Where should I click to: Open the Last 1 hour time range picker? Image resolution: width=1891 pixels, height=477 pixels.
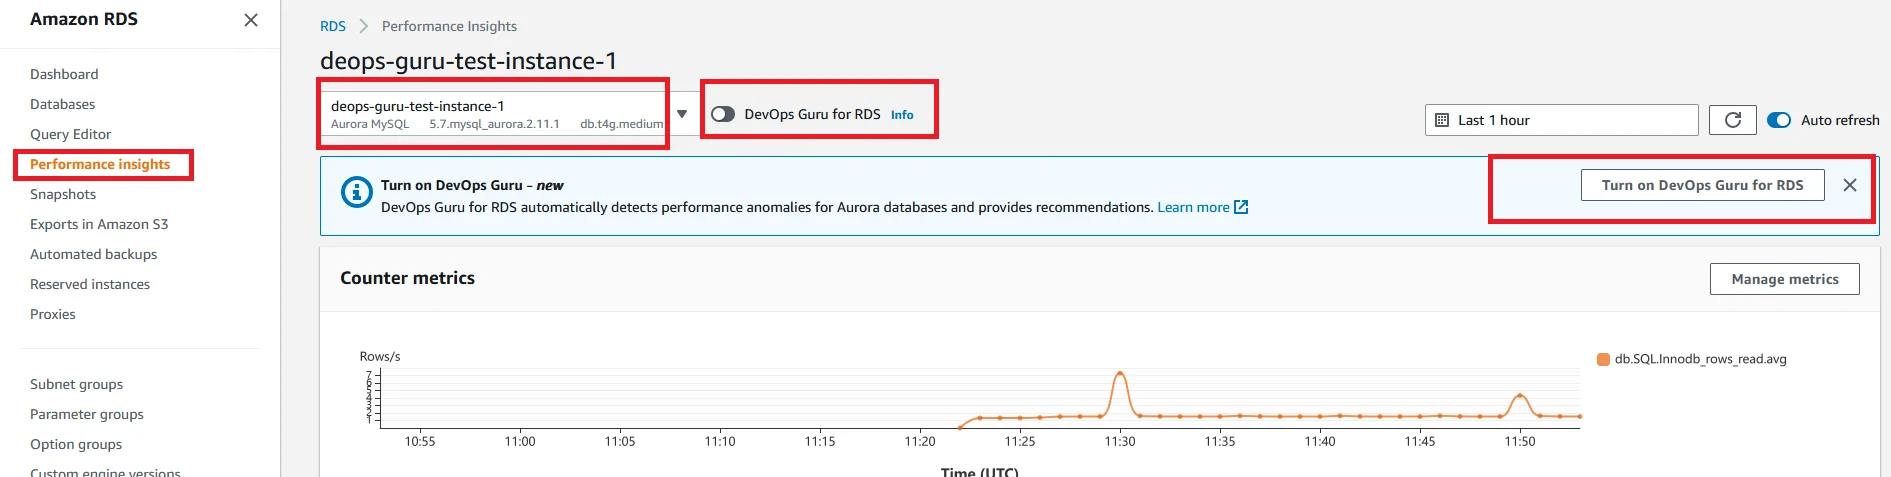(1561, 120)
